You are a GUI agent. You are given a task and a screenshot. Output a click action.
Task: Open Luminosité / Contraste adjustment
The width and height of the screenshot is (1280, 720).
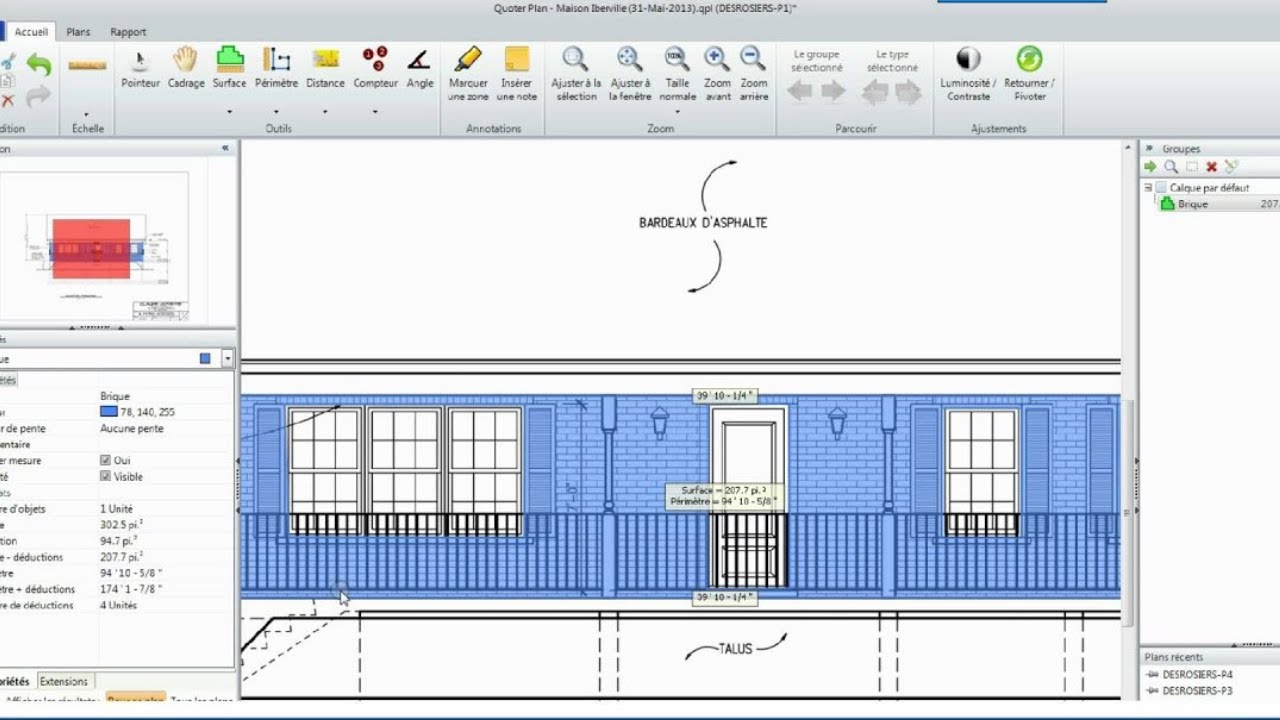coord(968,73)
